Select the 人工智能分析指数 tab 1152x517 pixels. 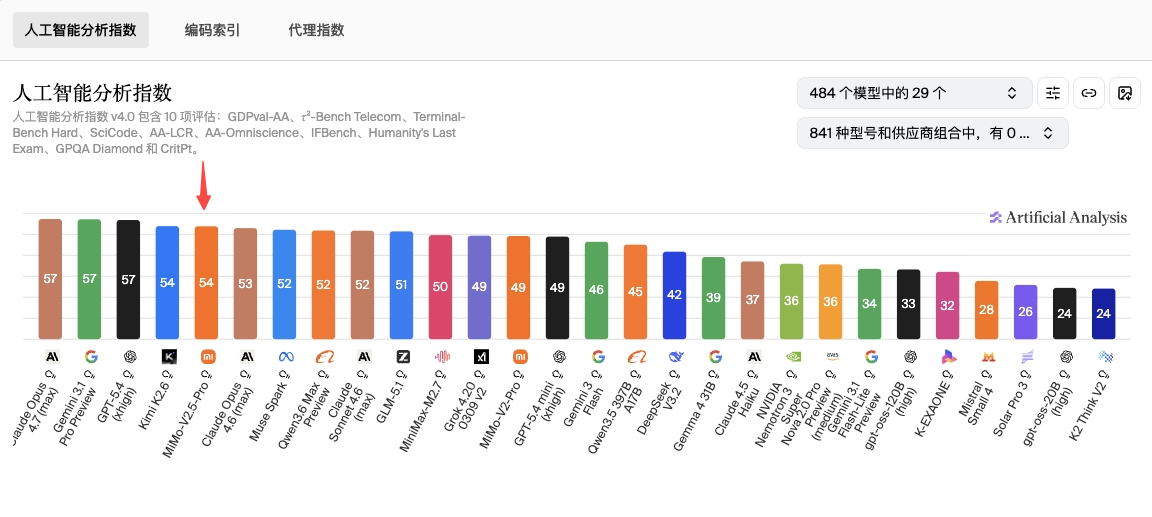pos(81,30)
